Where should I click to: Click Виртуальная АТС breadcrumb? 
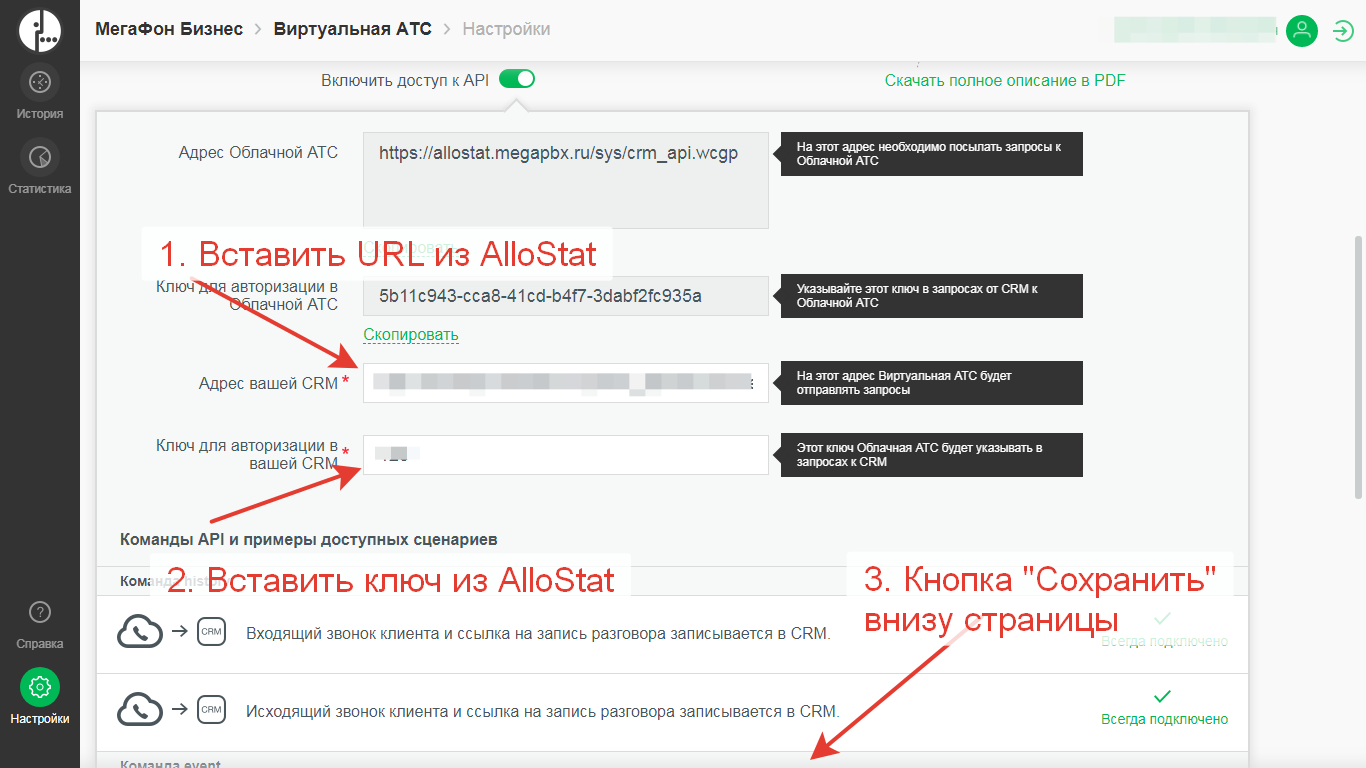(353, 29)
